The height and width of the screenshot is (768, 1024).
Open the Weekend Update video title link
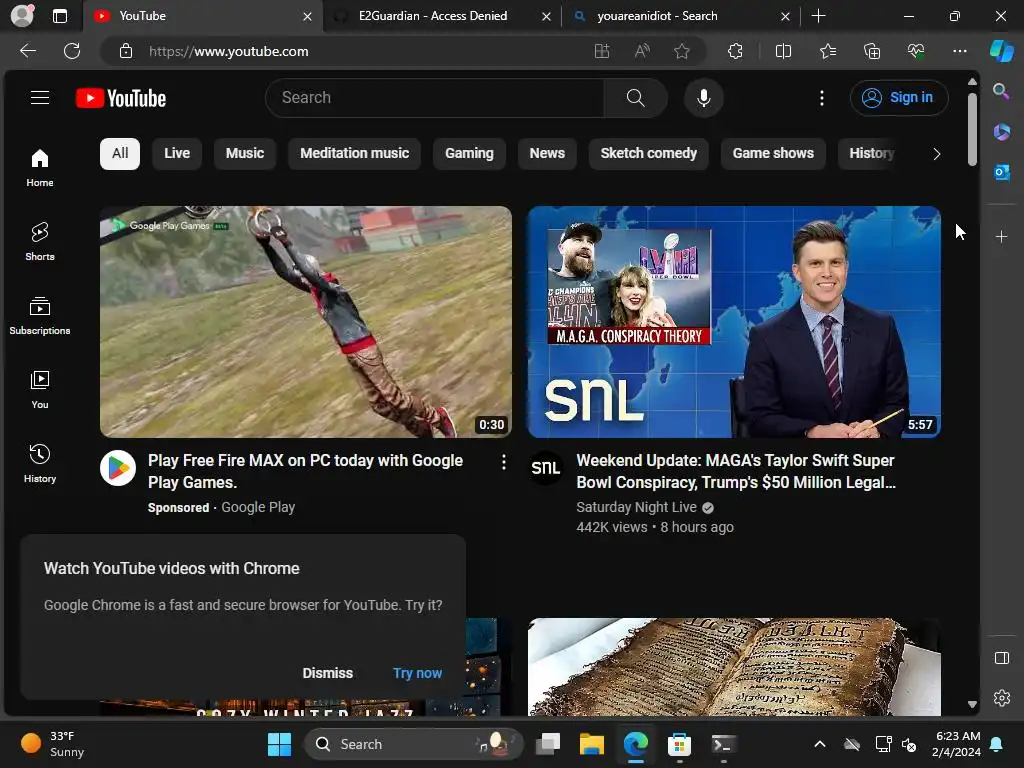(736, 472)
